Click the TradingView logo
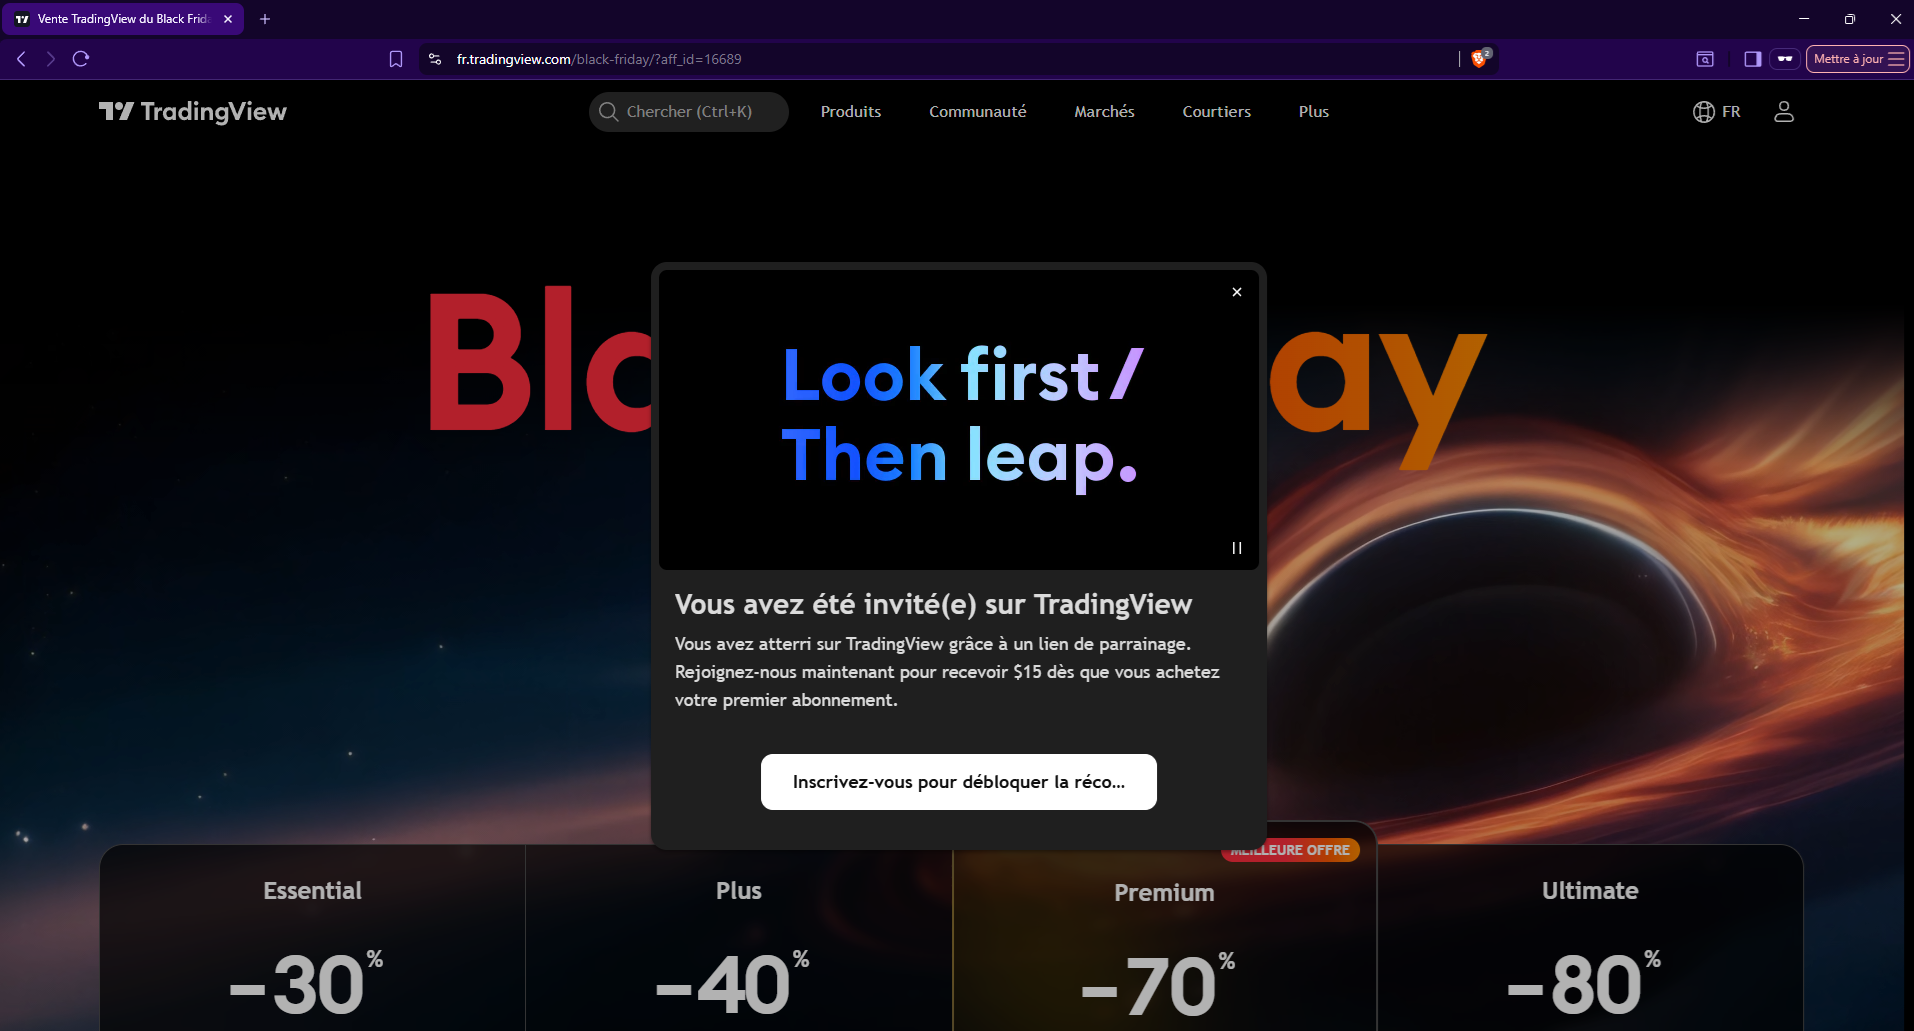 pyautogui.click(x=193, y=111)
